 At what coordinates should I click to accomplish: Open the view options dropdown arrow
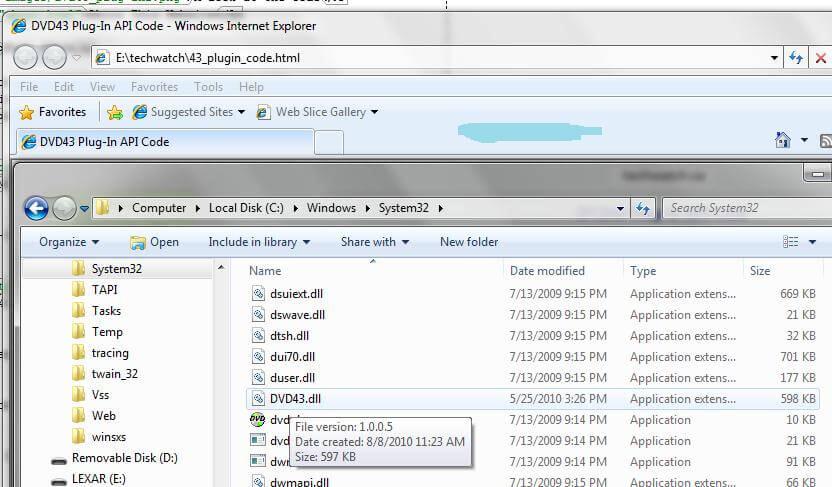812,242
